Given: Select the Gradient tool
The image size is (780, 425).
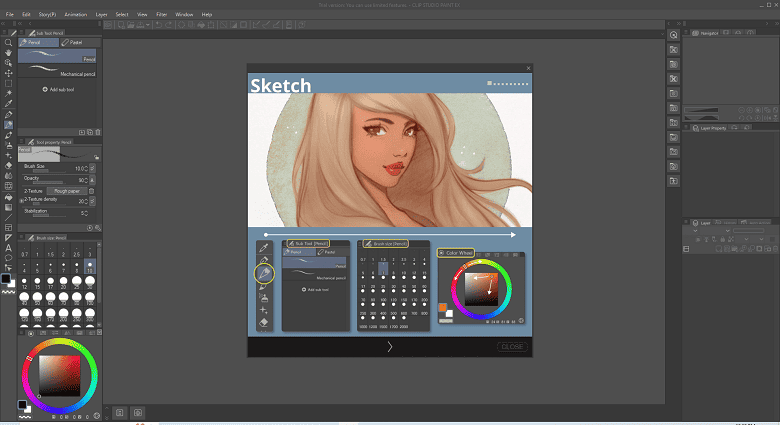Looking at the screenshot, I should coord(8,207).
